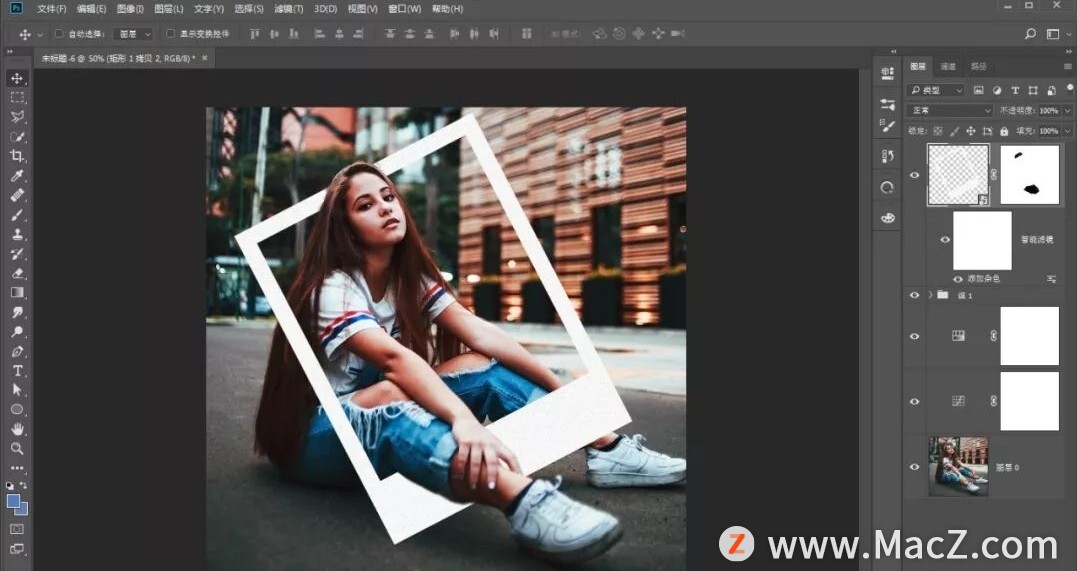Open the workspace switcher dropdown
1077x571 pixels.
pos(1054,34)
